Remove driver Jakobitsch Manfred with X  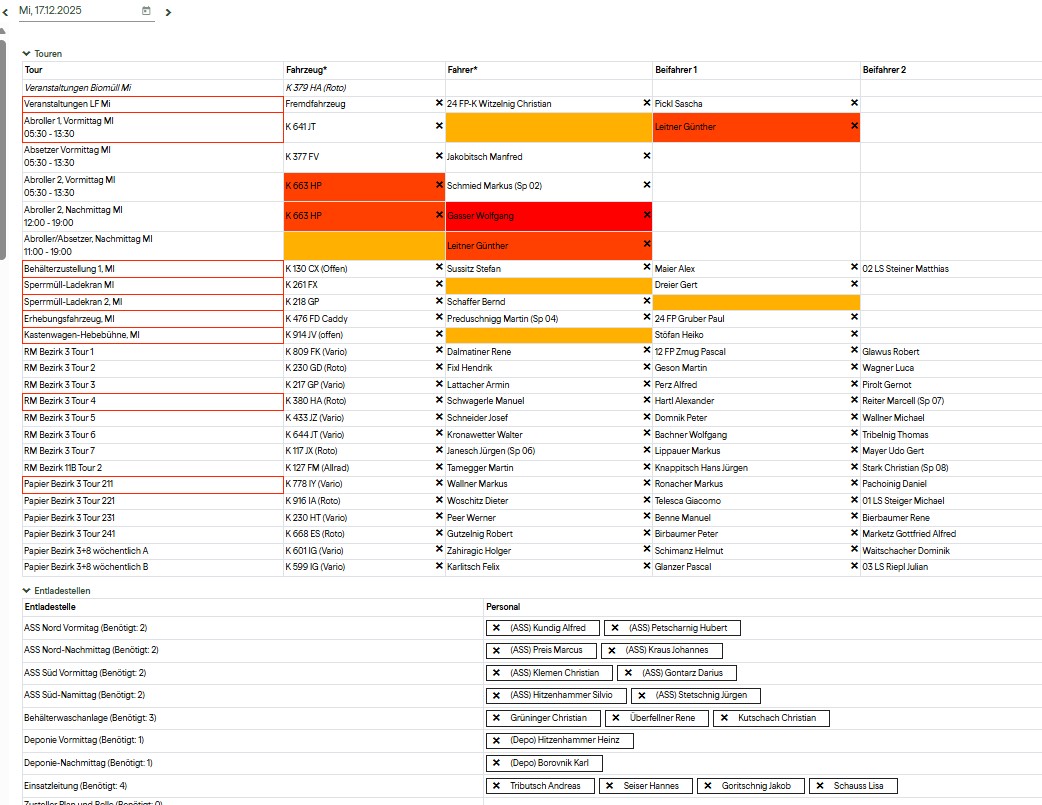[x=646, y=156]
